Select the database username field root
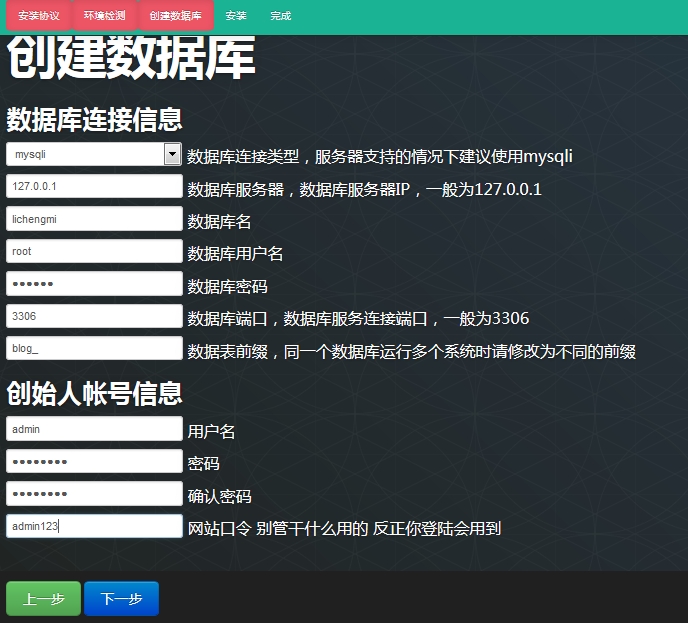The height and width of the screenshot is (623, 688). pyautogui.click(x=94, y=252)
